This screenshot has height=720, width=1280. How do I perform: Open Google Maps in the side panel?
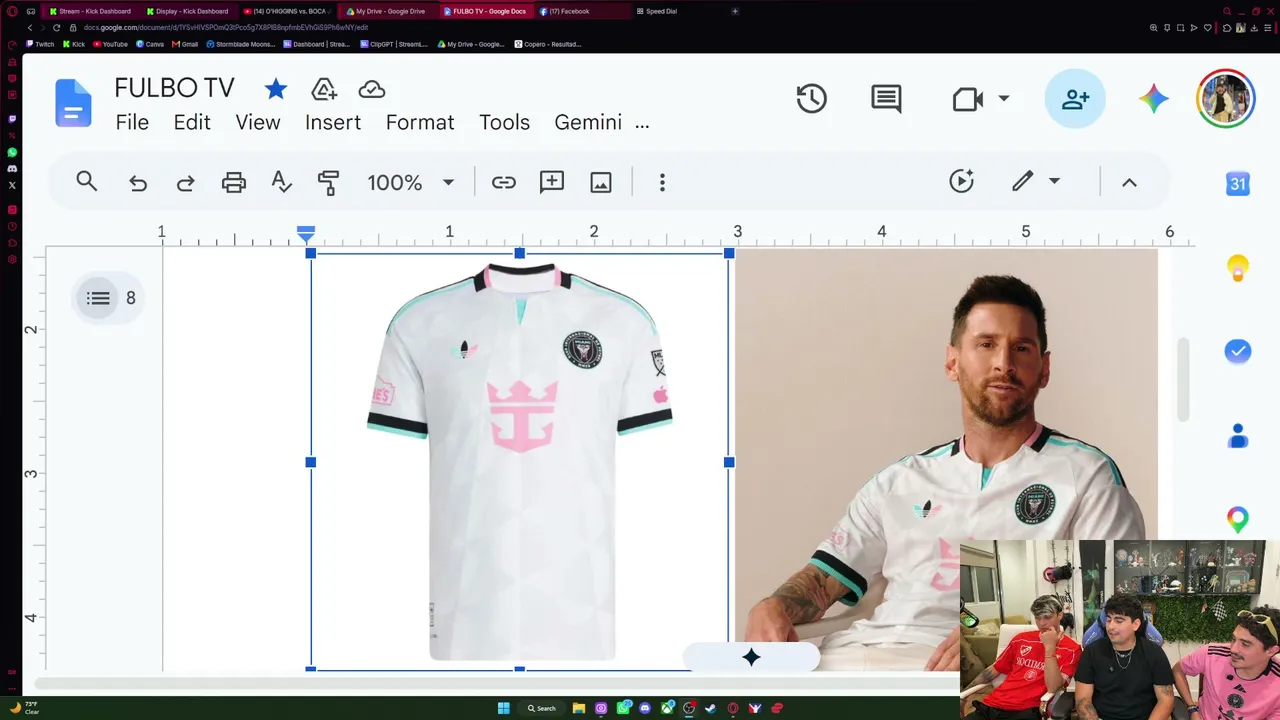(x=1238, y=520)
